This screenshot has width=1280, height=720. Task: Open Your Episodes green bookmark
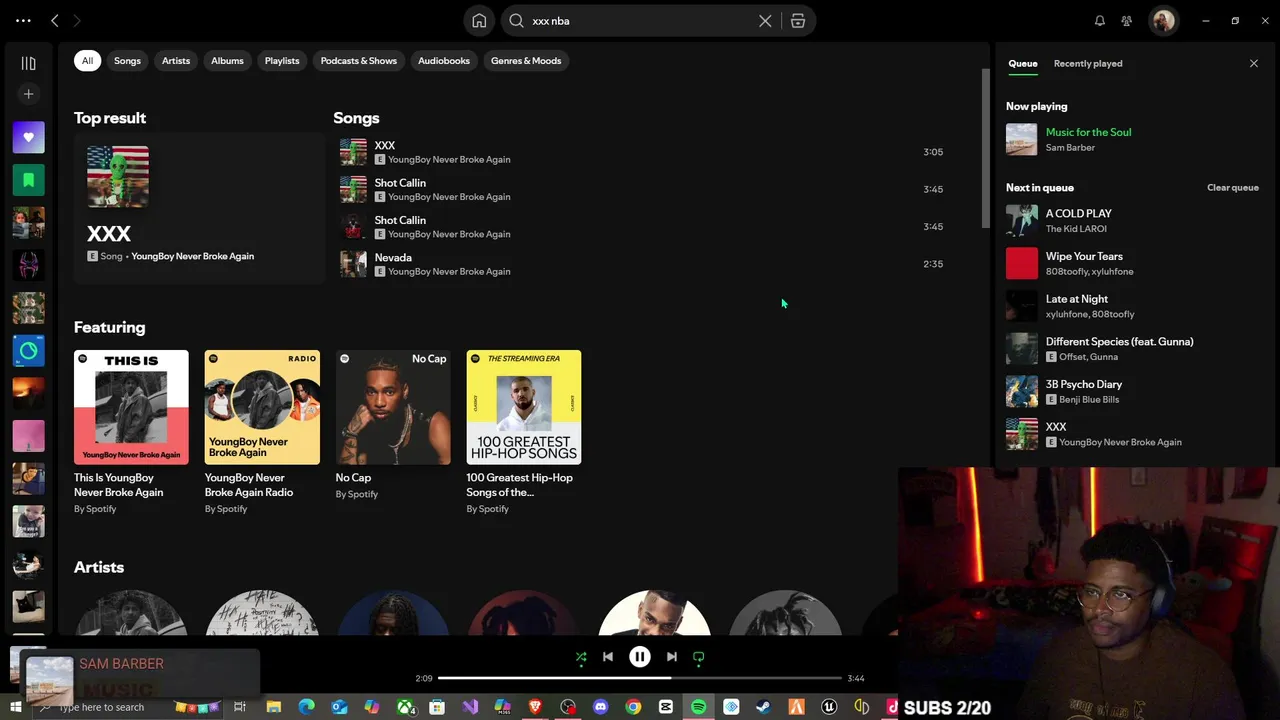pyautogui.click(x=28, y=180)
